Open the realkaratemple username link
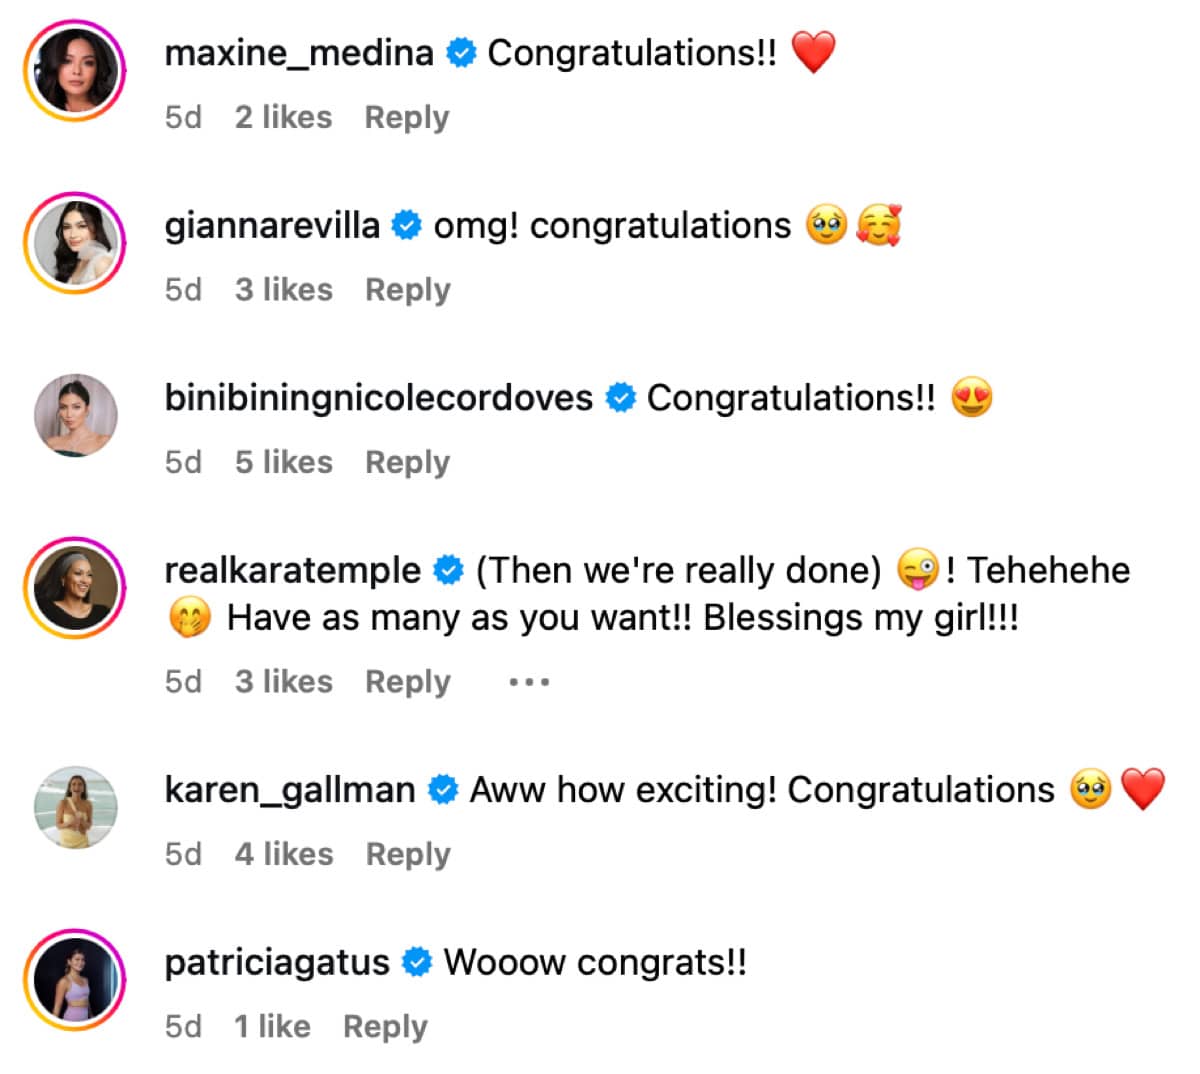The width and height of the screenshot is (1200, 1074). click(293, 571)
